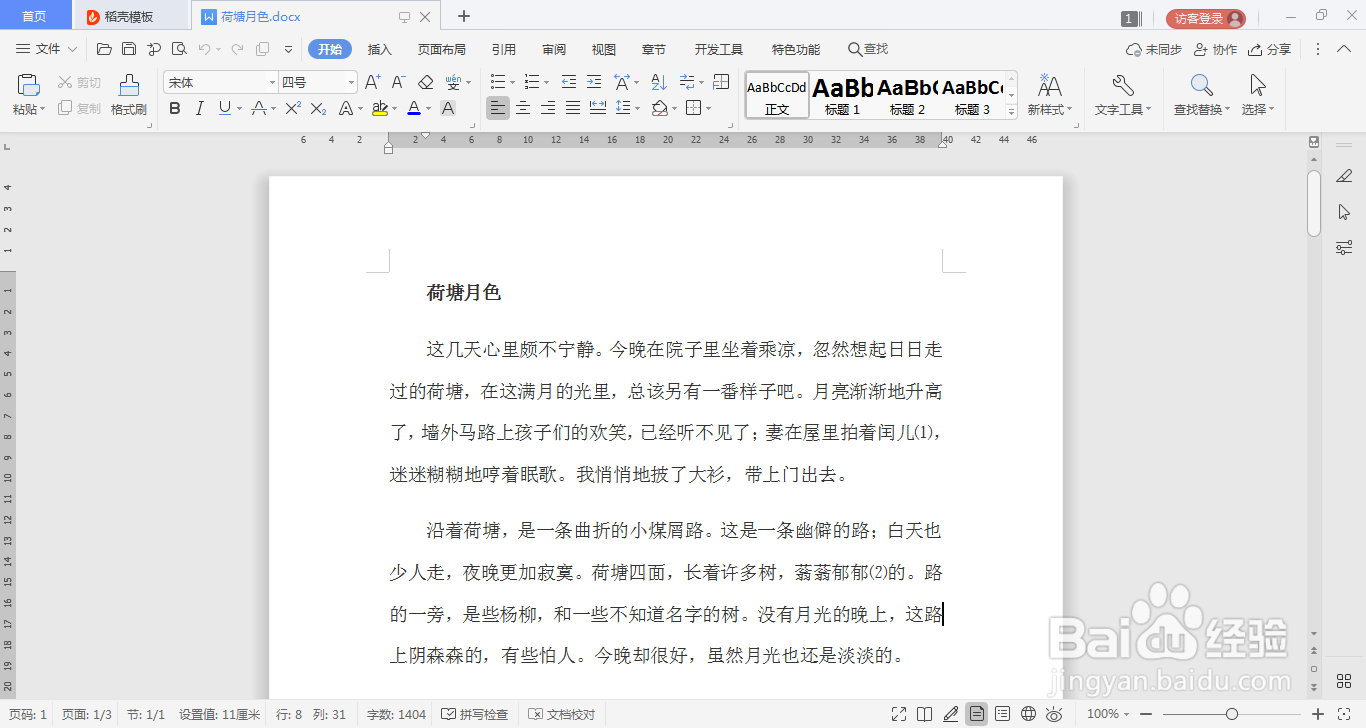The width and height of the screenshot is (1366, 728).
Task: Increase paragraph indent
Action: (595, 82)
